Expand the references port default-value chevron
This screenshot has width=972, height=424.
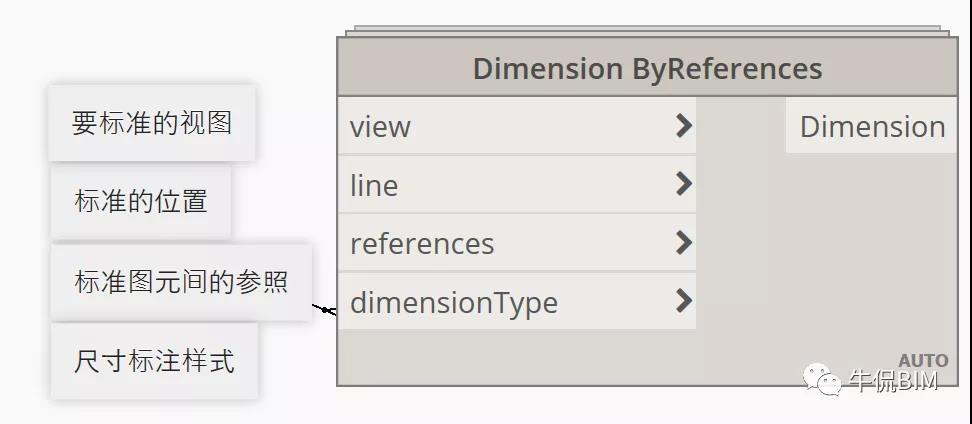click(684, 243)
